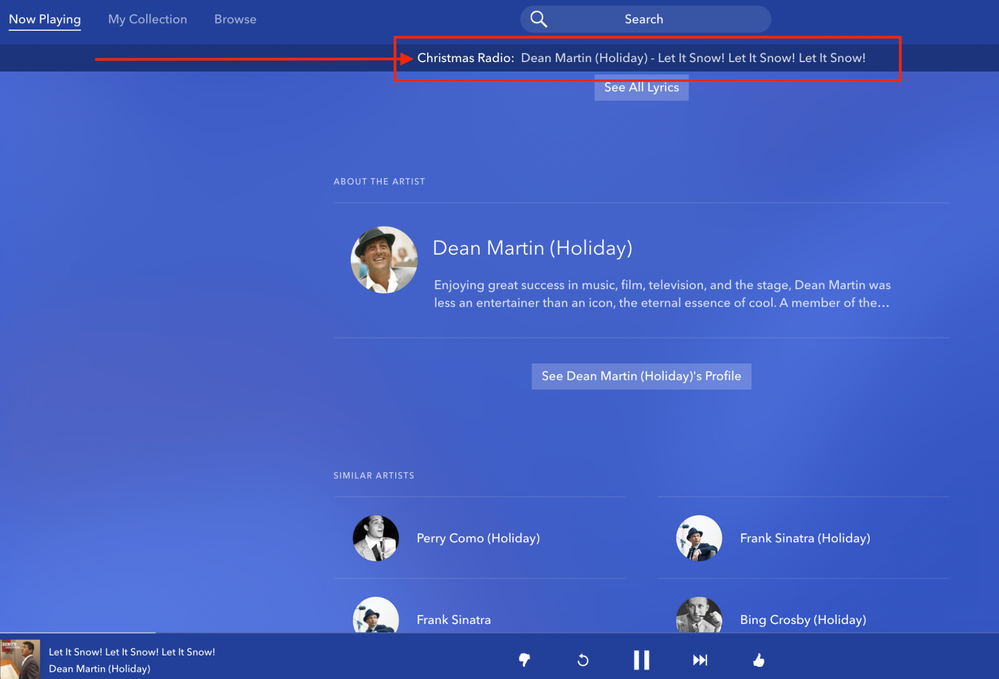The width and height of the screenshot is (999, 679).
Task: Click the magnifying glass search icon
Action: [x=539, y=19]
